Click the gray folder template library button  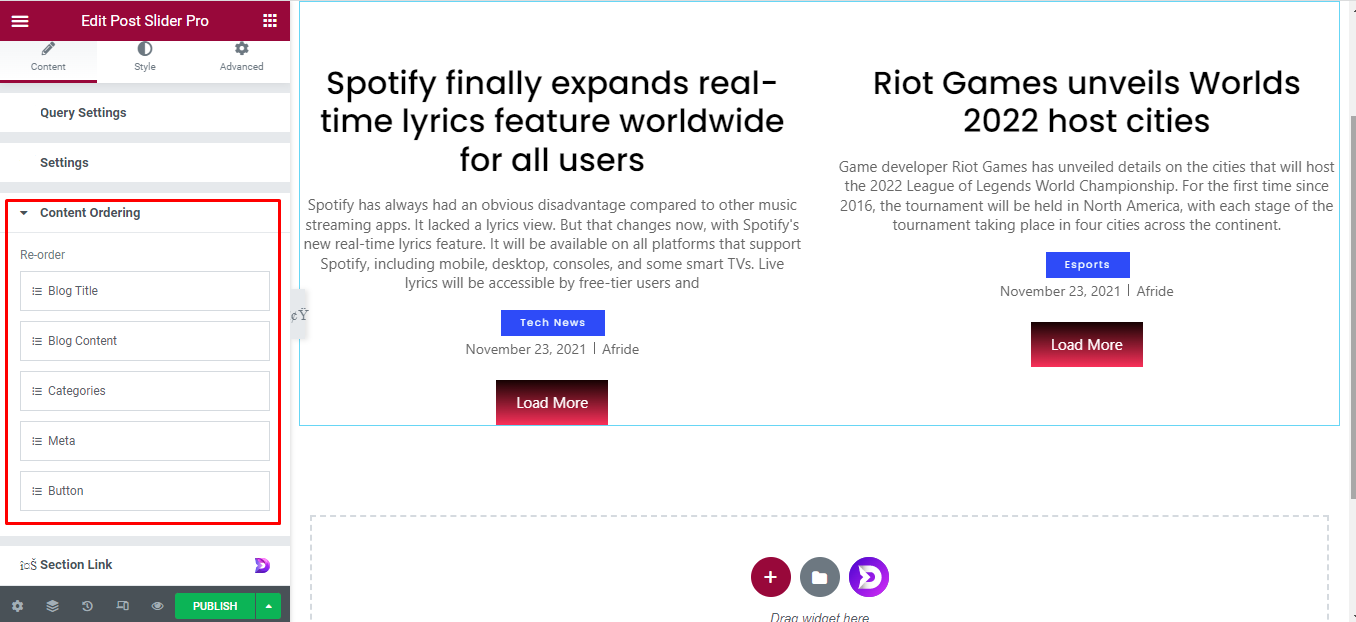click(820, 577)
